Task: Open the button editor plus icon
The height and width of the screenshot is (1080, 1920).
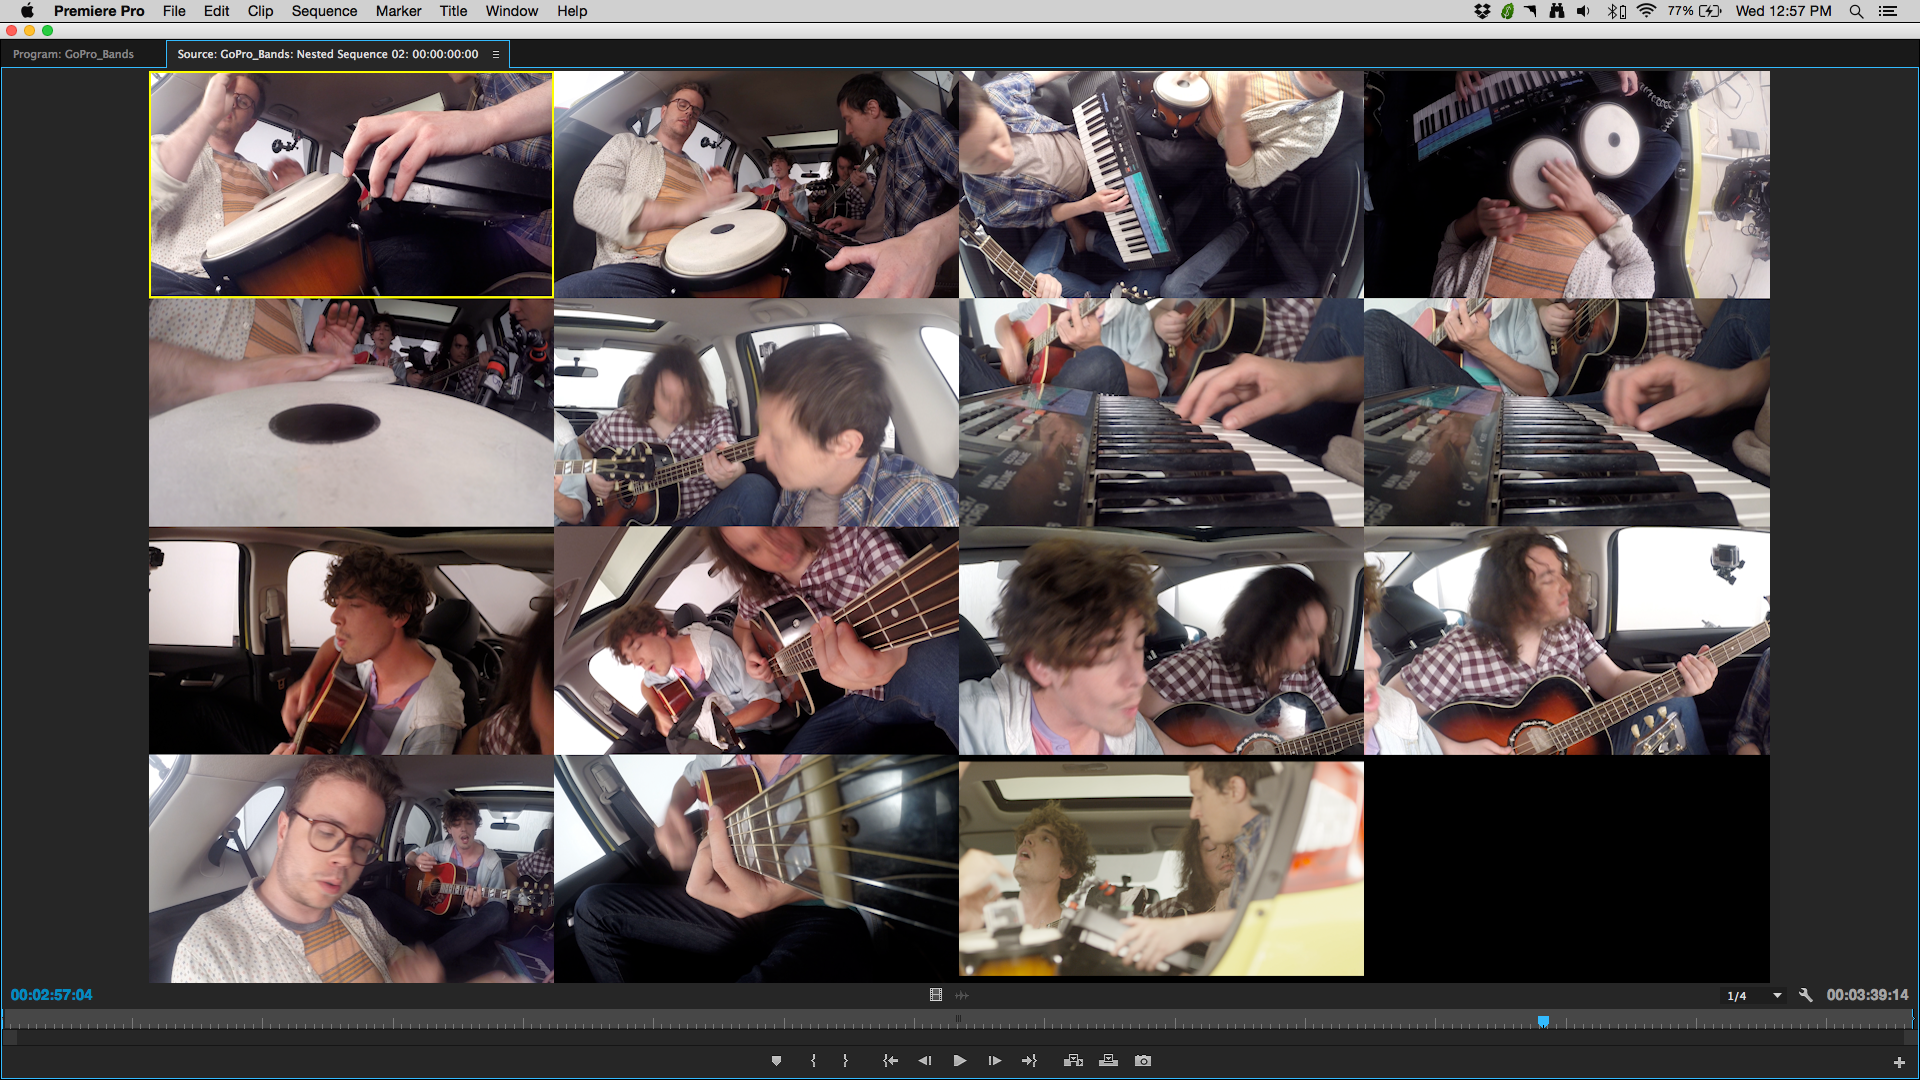Action: (x=1898, y=1063)
